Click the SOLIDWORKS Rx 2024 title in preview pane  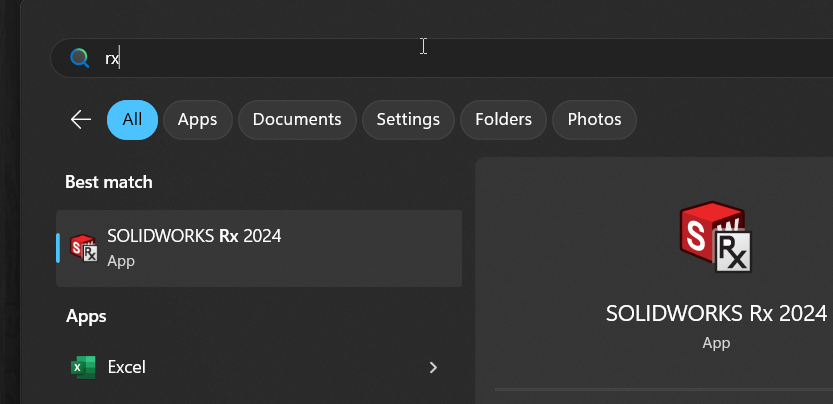click(x=716, y=313)
